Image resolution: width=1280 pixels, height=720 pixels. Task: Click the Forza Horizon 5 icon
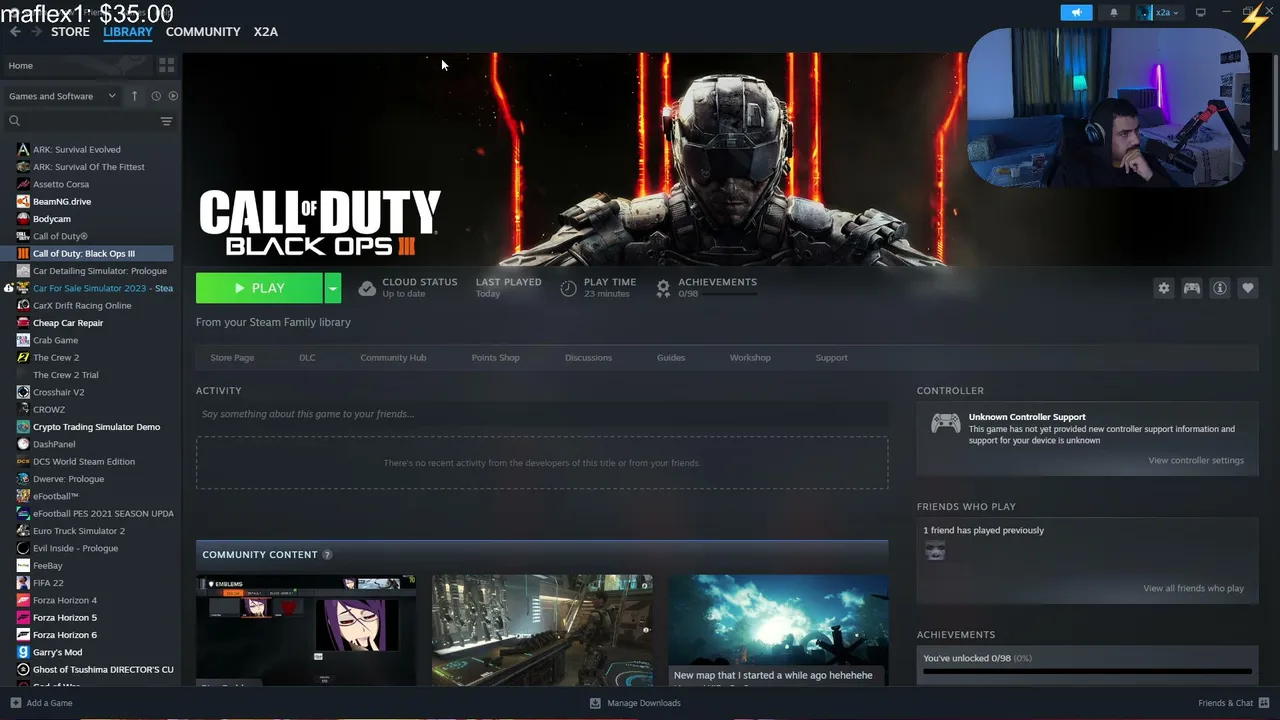23,618
